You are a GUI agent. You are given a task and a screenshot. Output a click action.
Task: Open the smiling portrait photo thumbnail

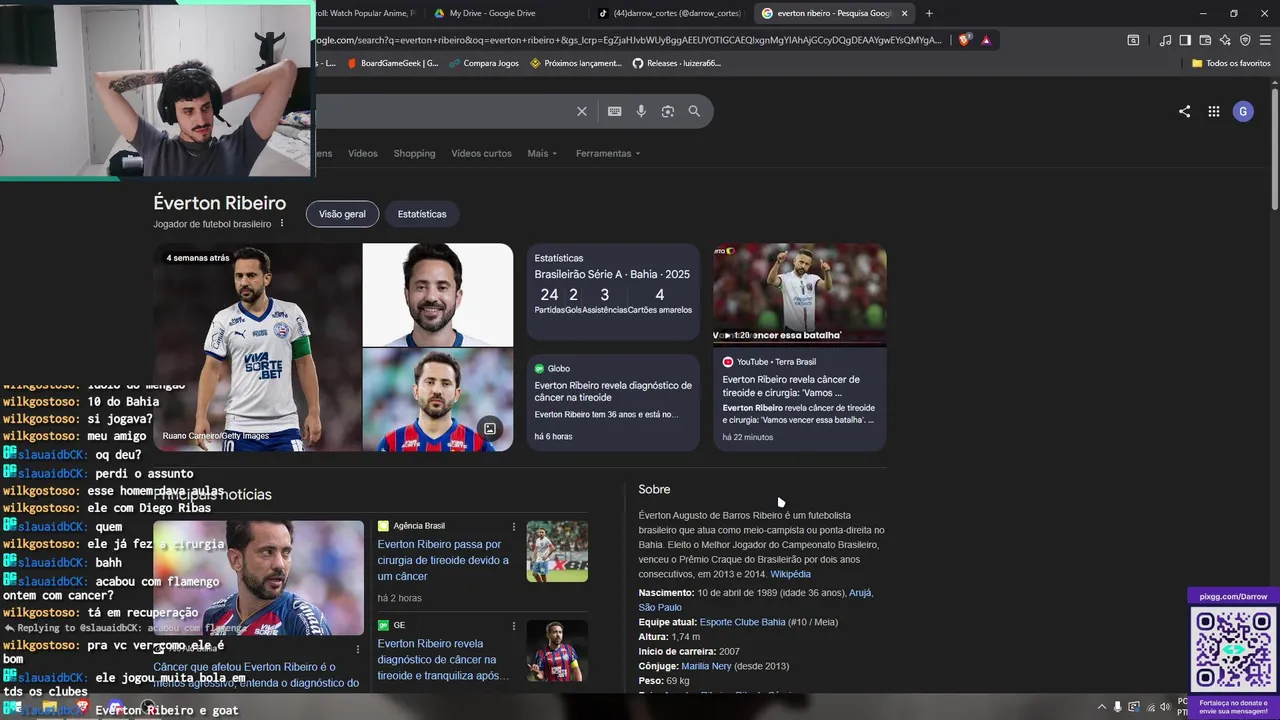tap(438, 294)
